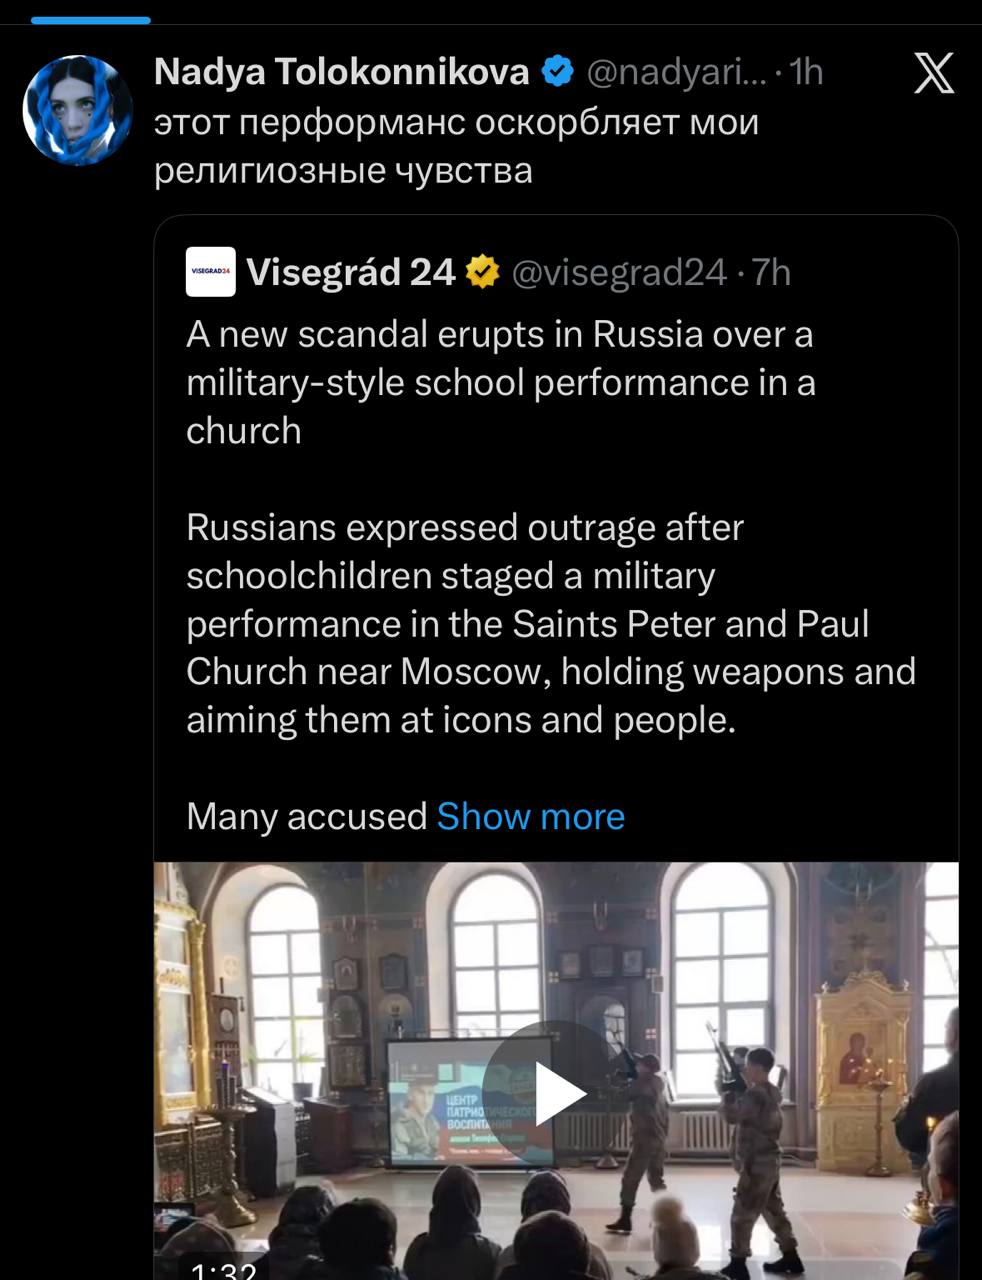
Task: Click the 'Many accused' truncated text
Action: click(306, 817)
